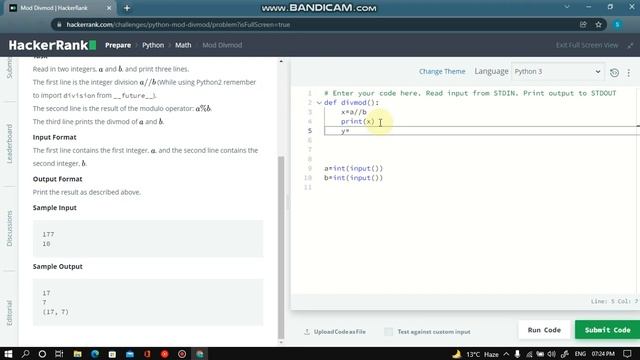640x360 pixels.
Task: Click the HackerRank logo
Action: [x=52, y=45]
